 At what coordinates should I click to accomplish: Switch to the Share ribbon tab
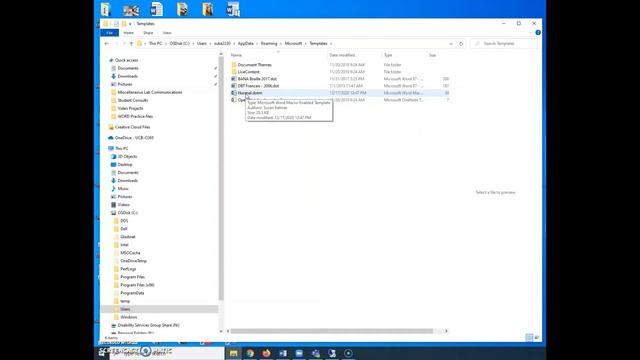(x=148, y=33)
